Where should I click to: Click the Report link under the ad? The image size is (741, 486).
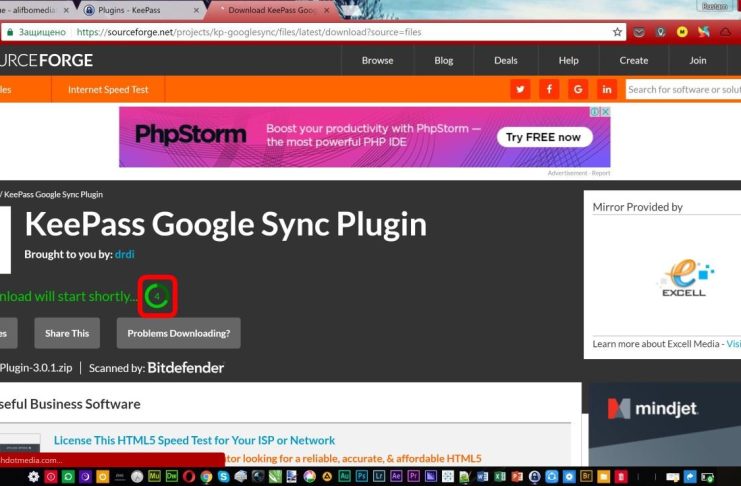tap(601, 173)
